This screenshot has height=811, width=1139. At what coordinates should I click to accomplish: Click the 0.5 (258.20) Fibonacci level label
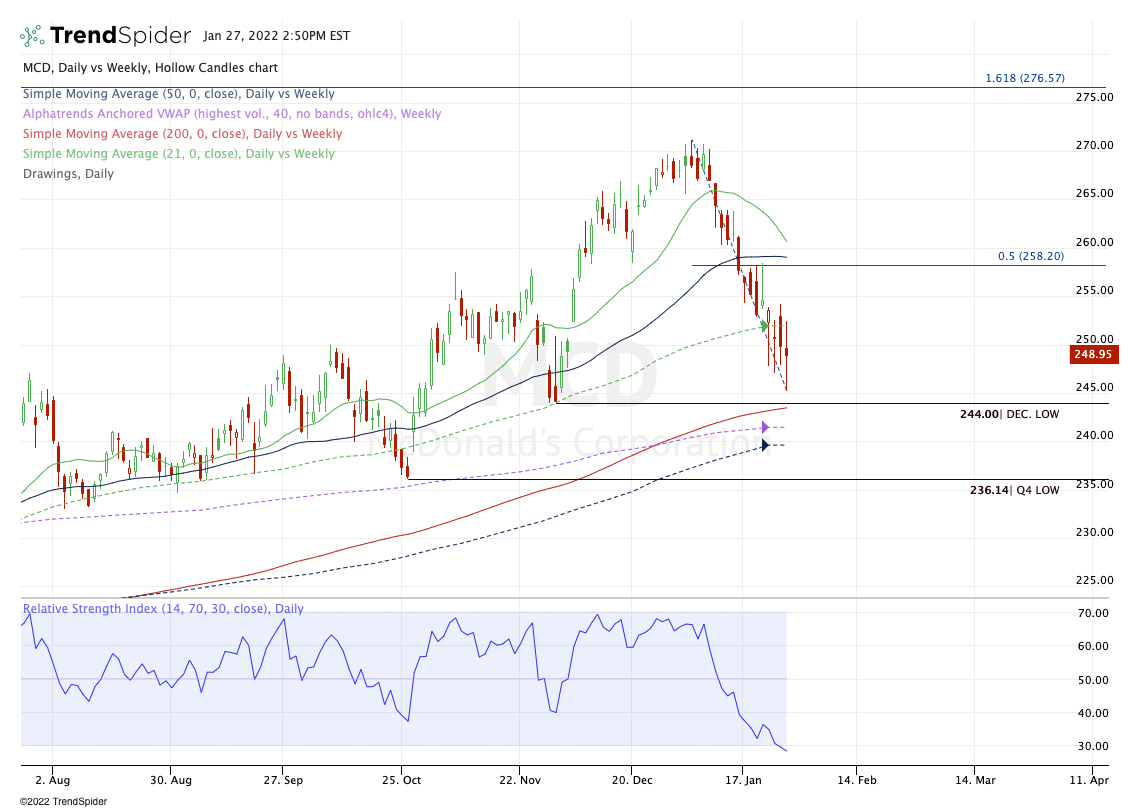[1031, 256]
